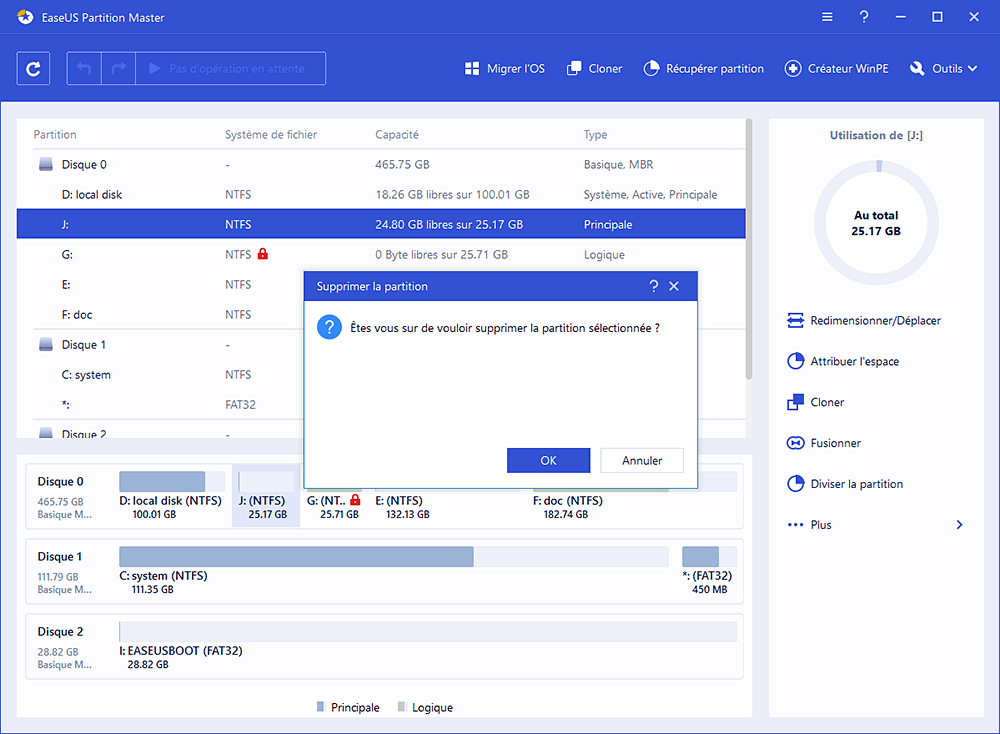Screen dimensions: 1000x734
Task: Expand the Plus more options
Action: coord(876,525)
